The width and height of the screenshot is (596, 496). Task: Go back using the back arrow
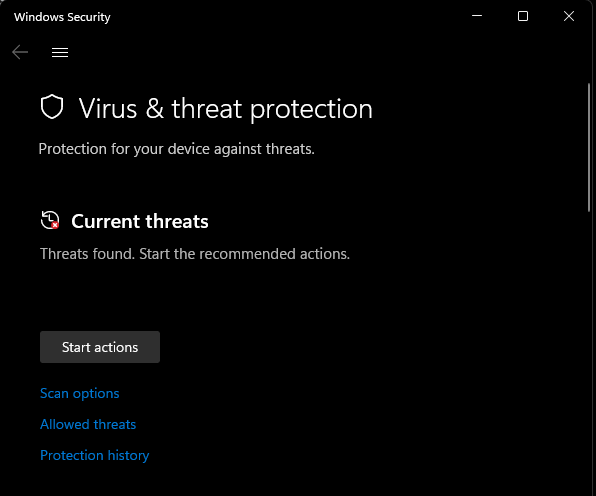click(20, 52)
